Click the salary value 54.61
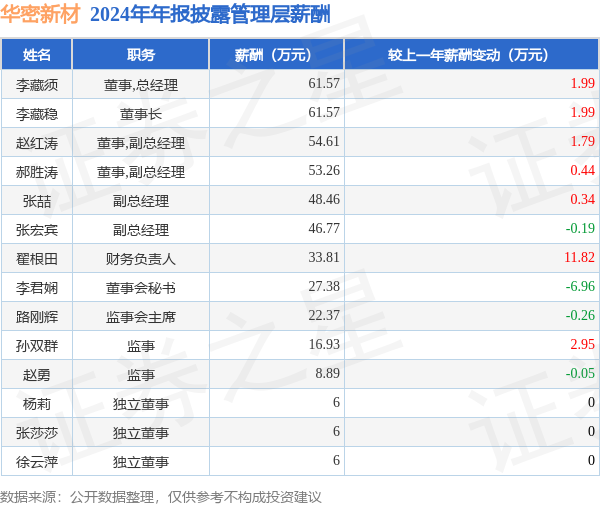 coord(324,141)
